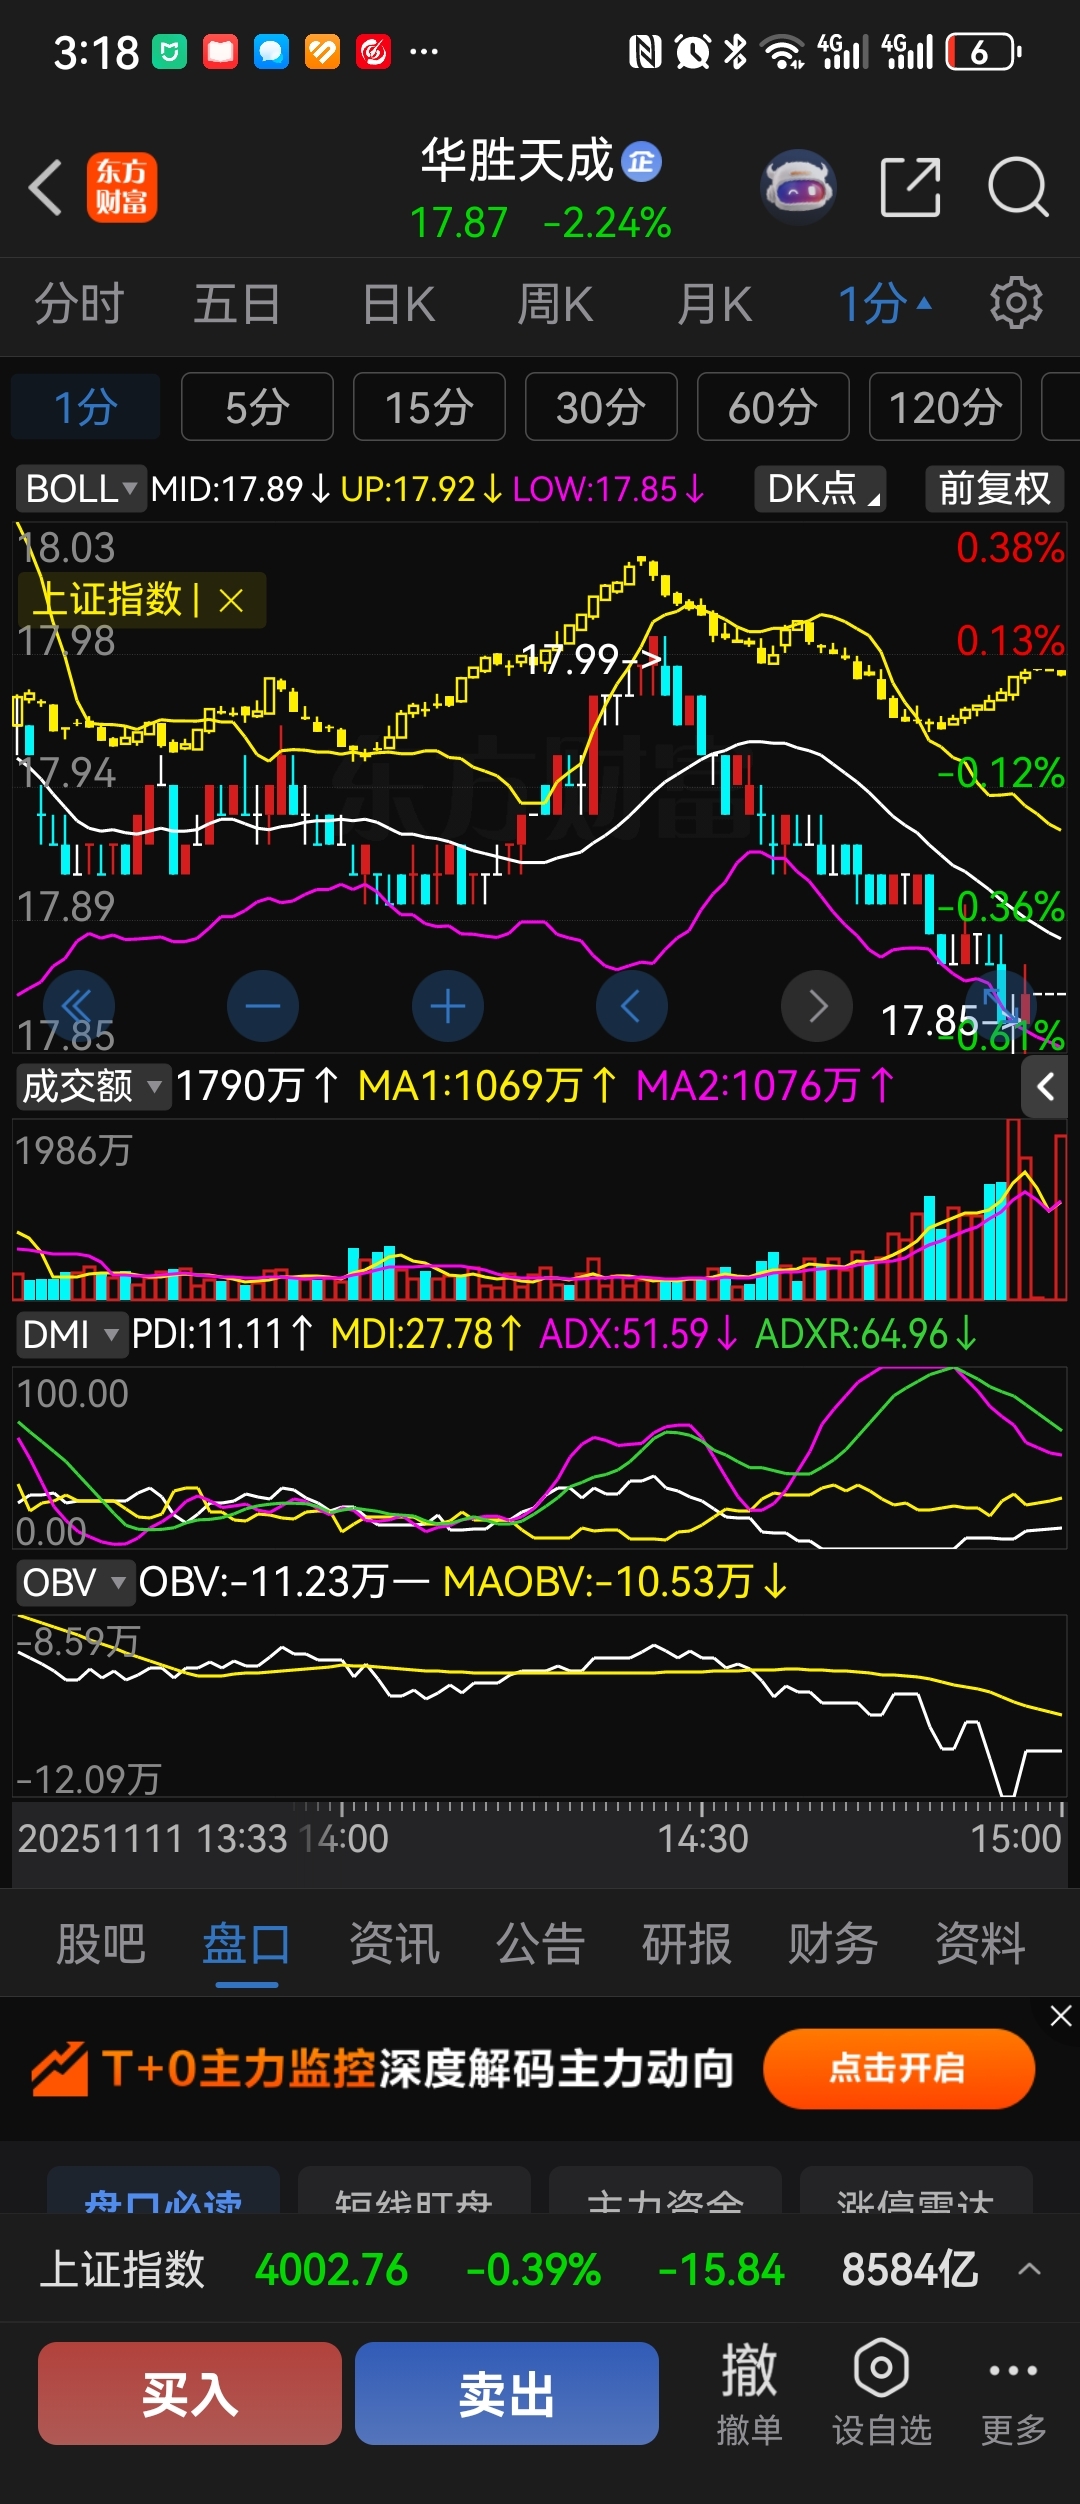Select the 1分 period chip
The height and width of the screenshot is (2504, 1080).
(86, 407)
